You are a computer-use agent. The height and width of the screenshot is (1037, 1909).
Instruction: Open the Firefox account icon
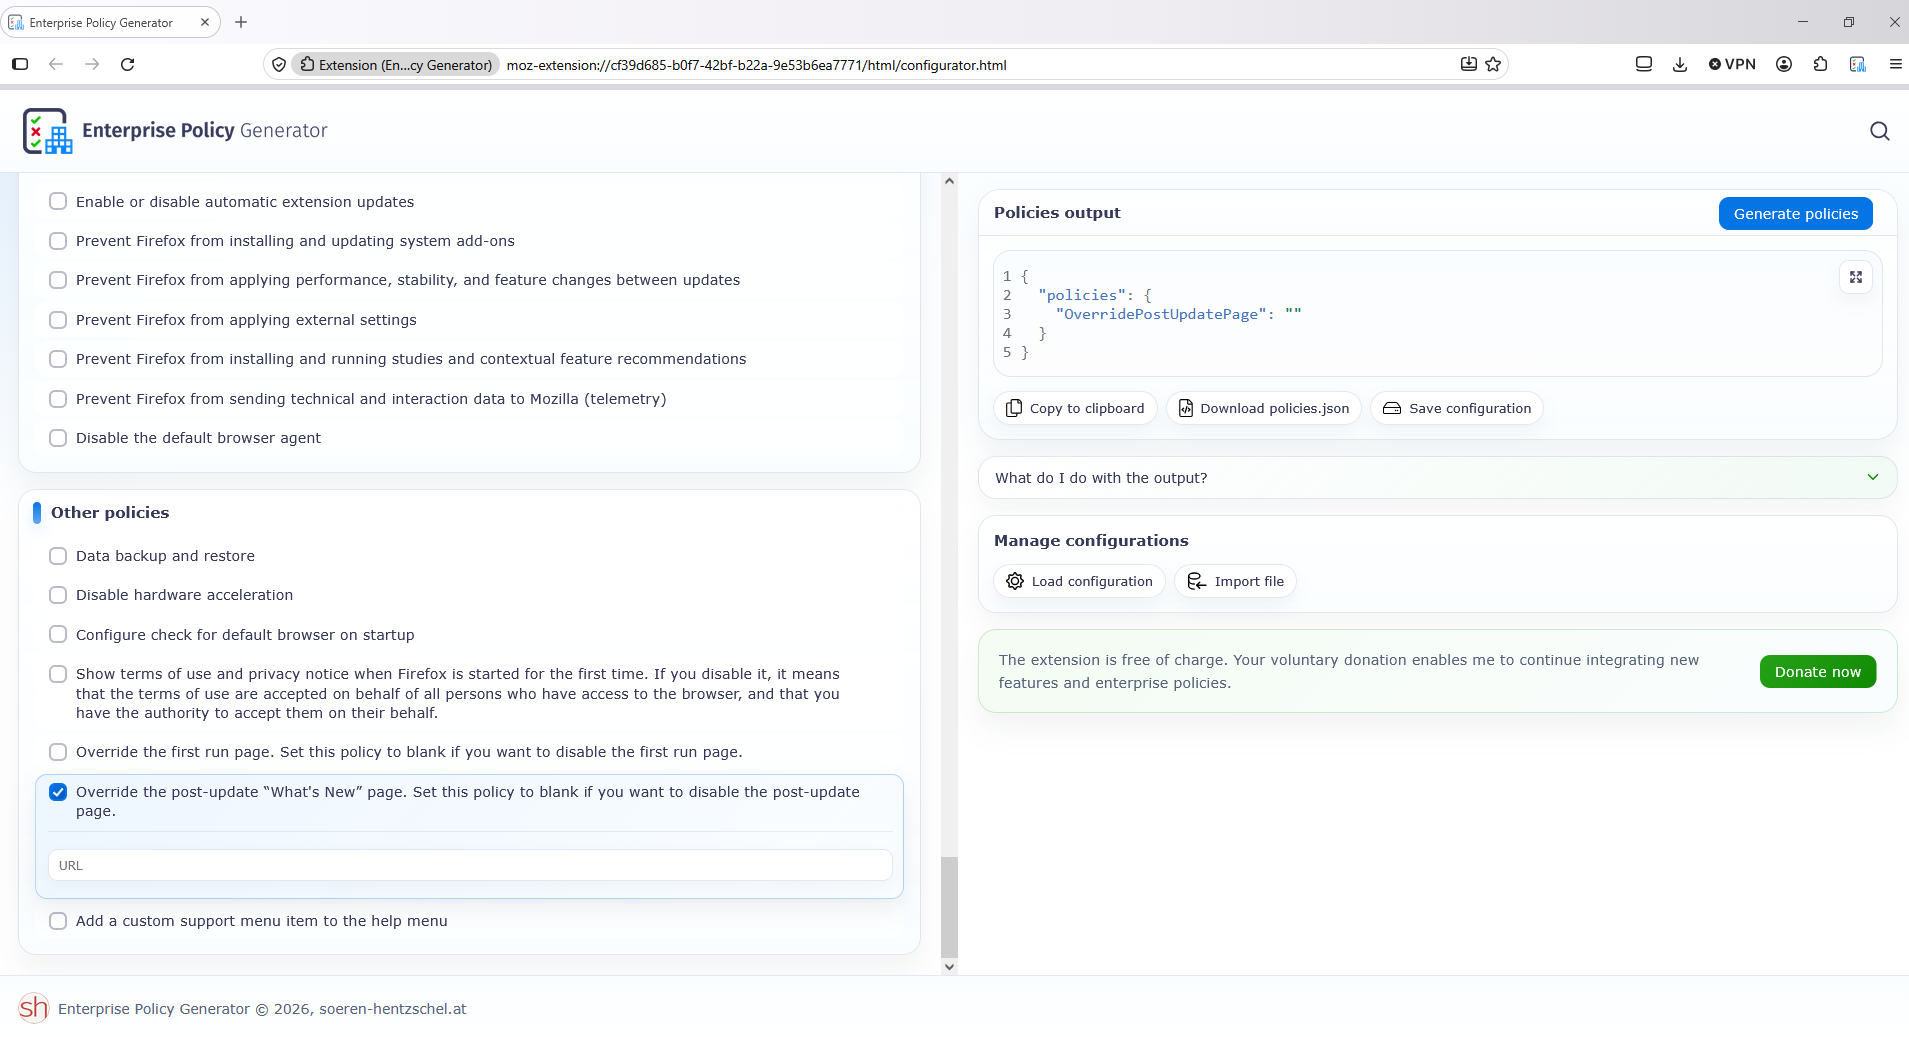[1784, 64]
